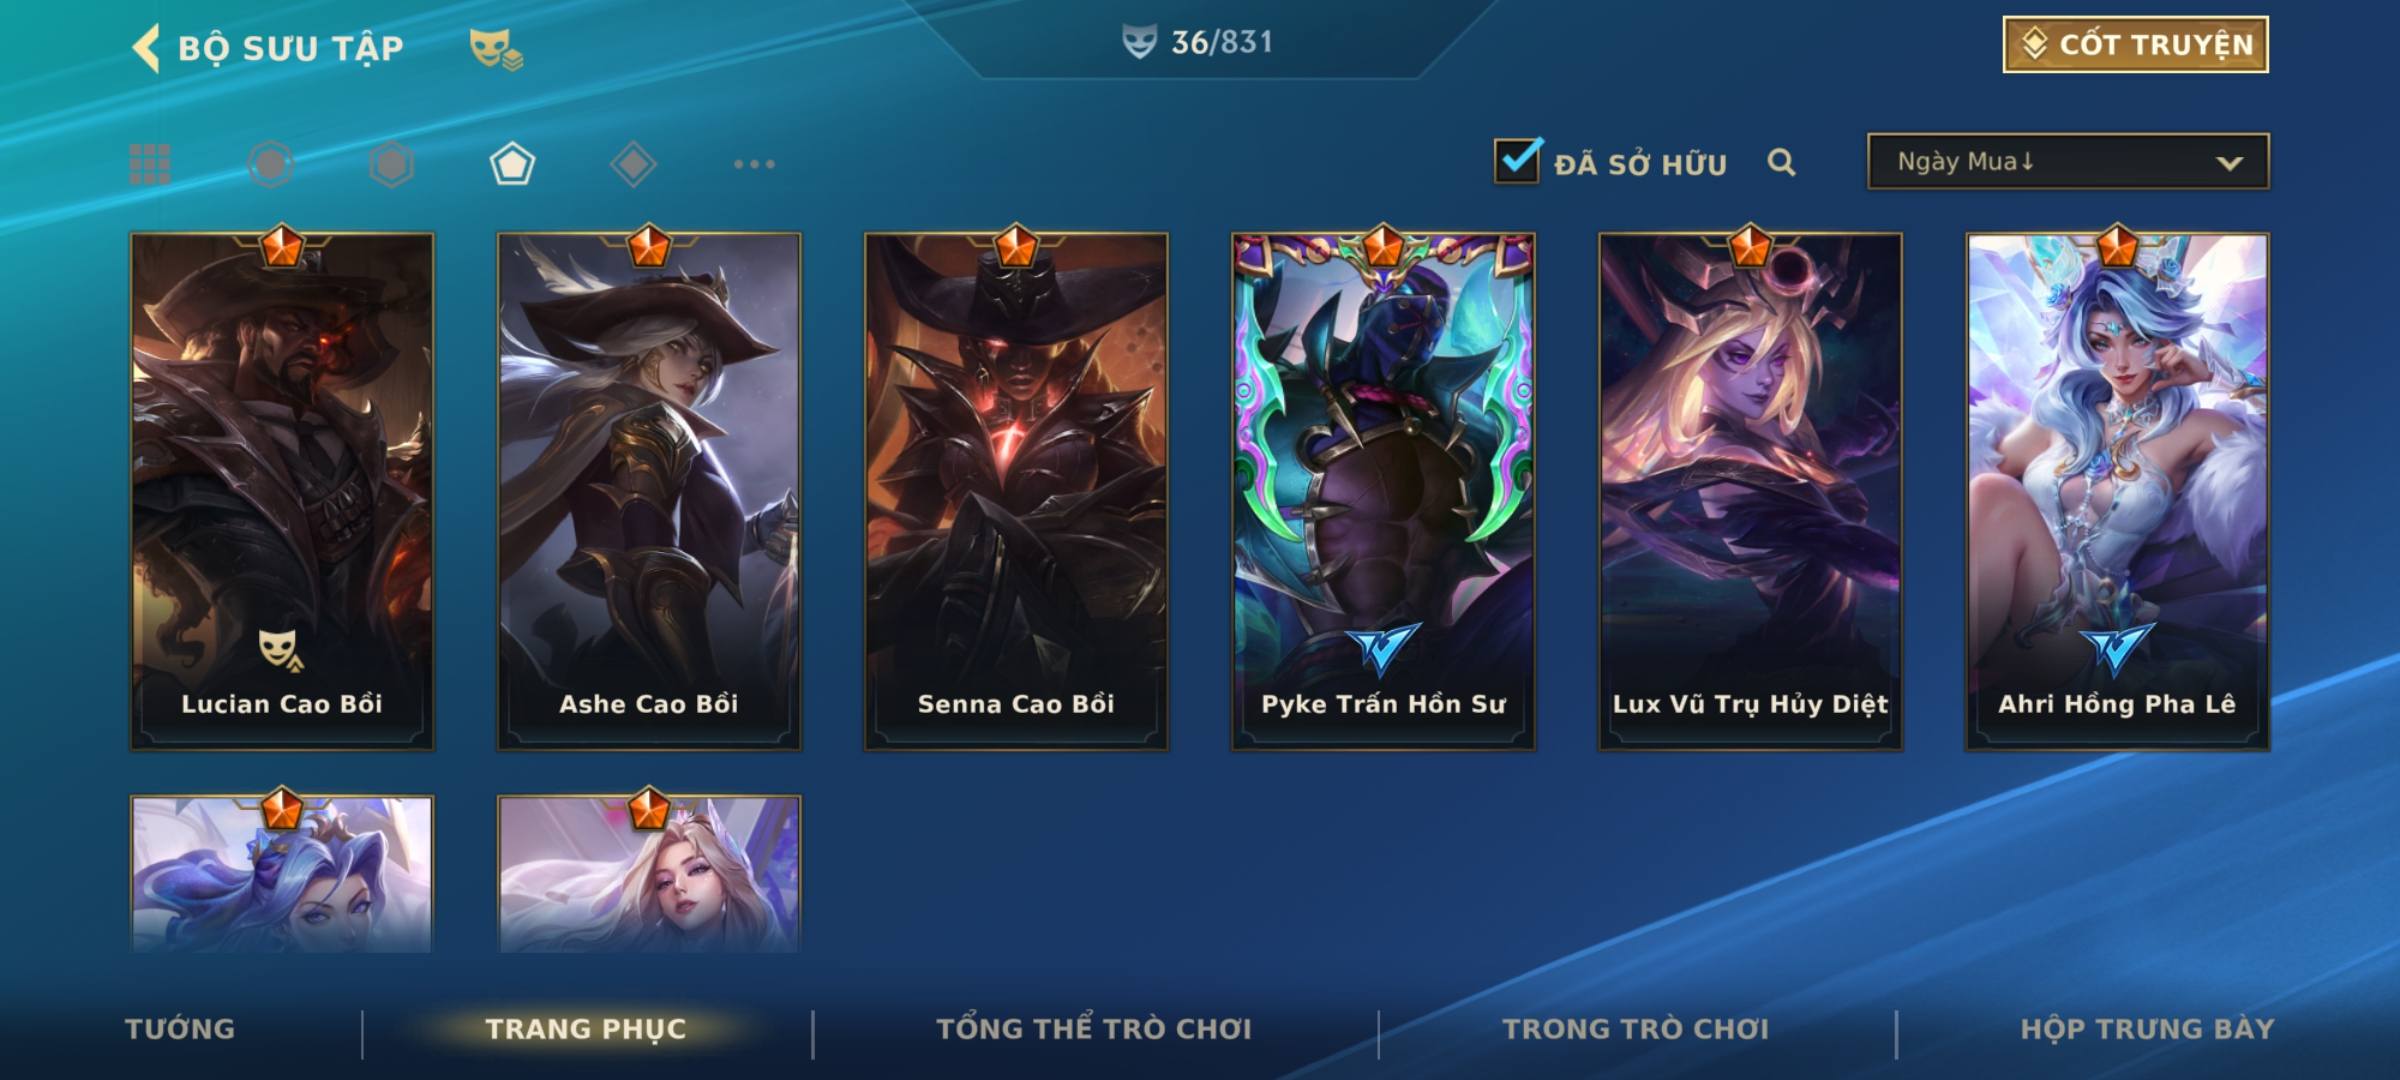Expand the Ngày Mua sort dropdown
Viewport: 2400px width, 1080px height.
(x=2068, y=161)
